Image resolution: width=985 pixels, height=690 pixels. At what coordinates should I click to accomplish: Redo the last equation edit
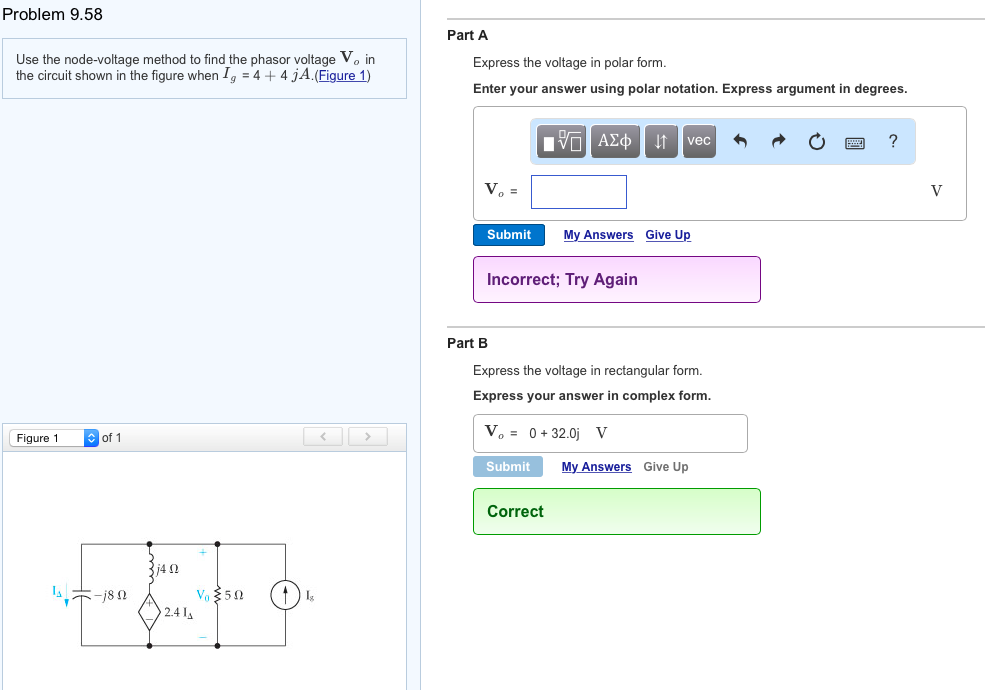[778, 141]
